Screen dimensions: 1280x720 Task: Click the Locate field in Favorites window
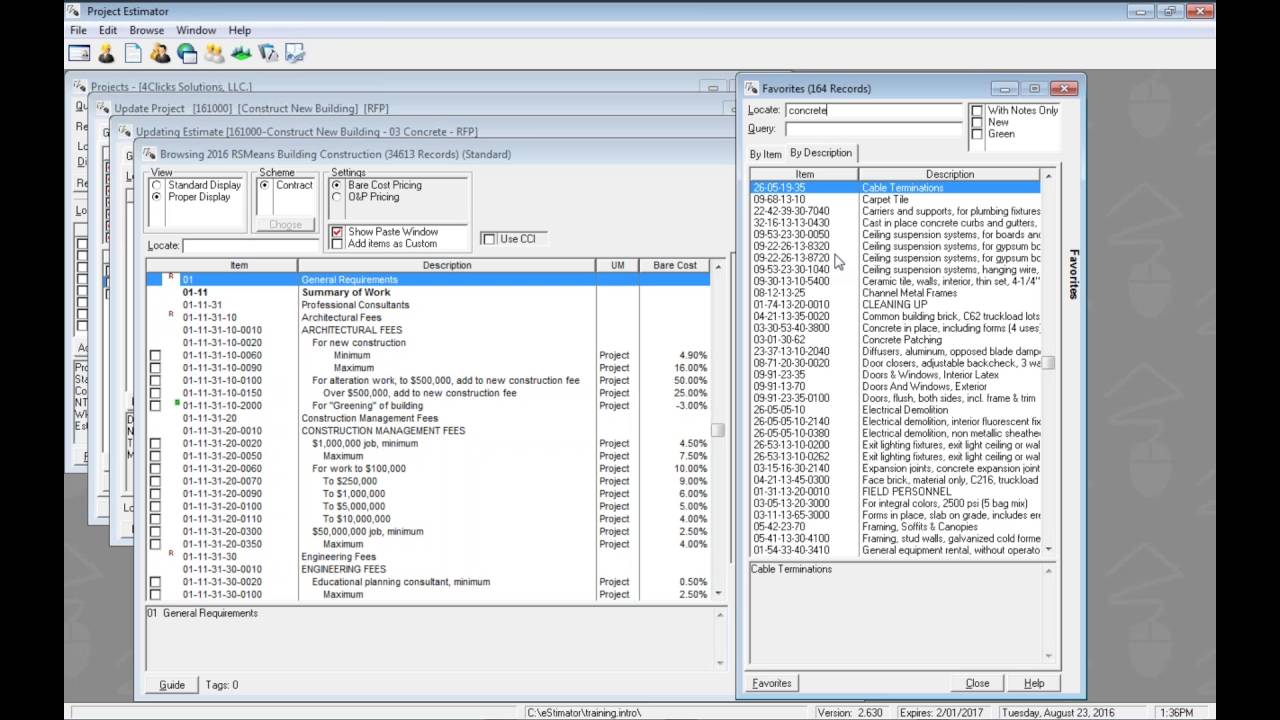click(x=873, y=111)
